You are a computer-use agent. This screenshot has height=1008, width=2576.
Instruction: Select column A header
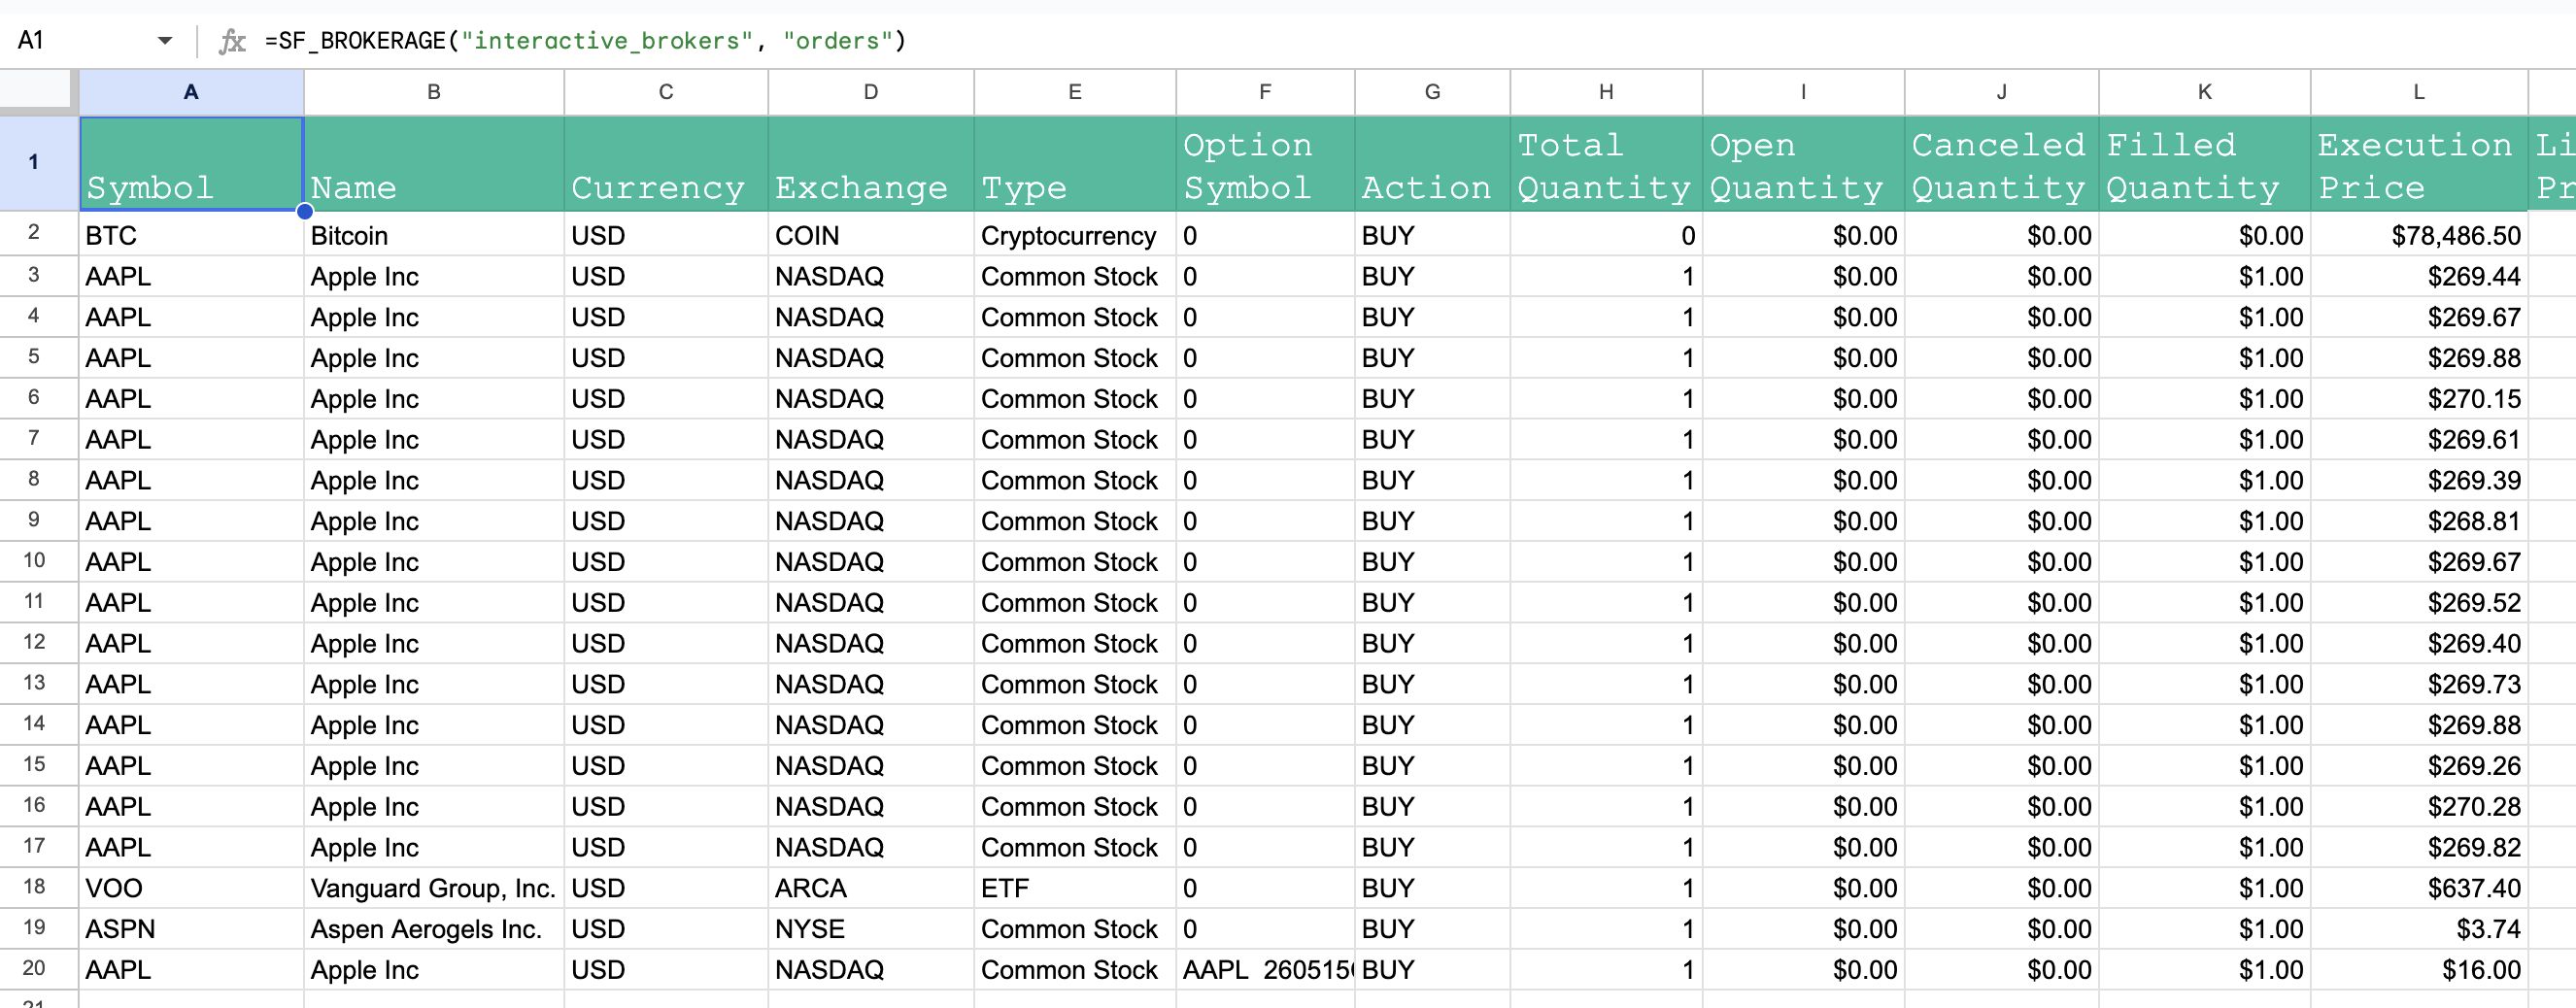(191, 92)
